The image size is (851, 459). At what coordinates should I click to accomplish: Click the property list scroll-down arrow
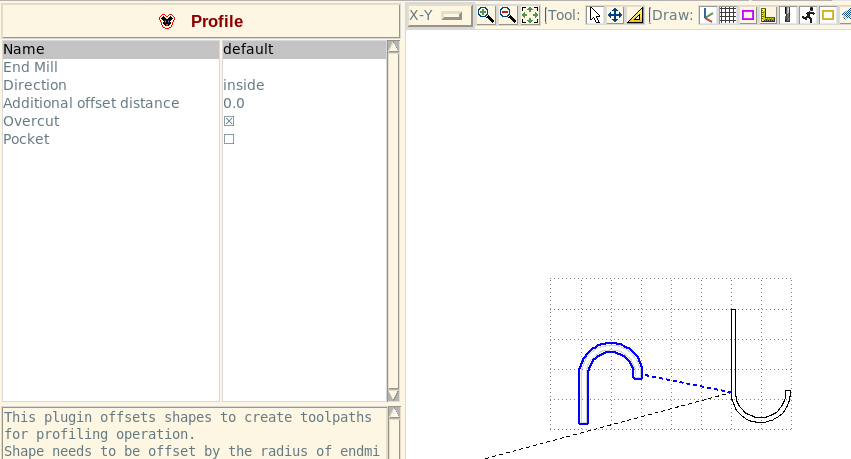[393, 395]
